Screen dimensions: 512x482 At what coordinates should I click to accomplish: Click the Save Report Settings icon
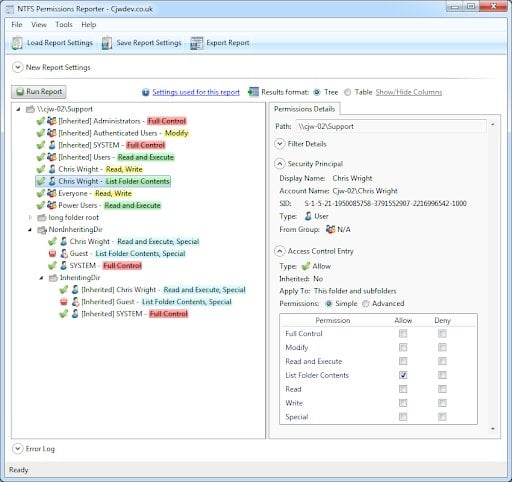(x=107, y=43)
